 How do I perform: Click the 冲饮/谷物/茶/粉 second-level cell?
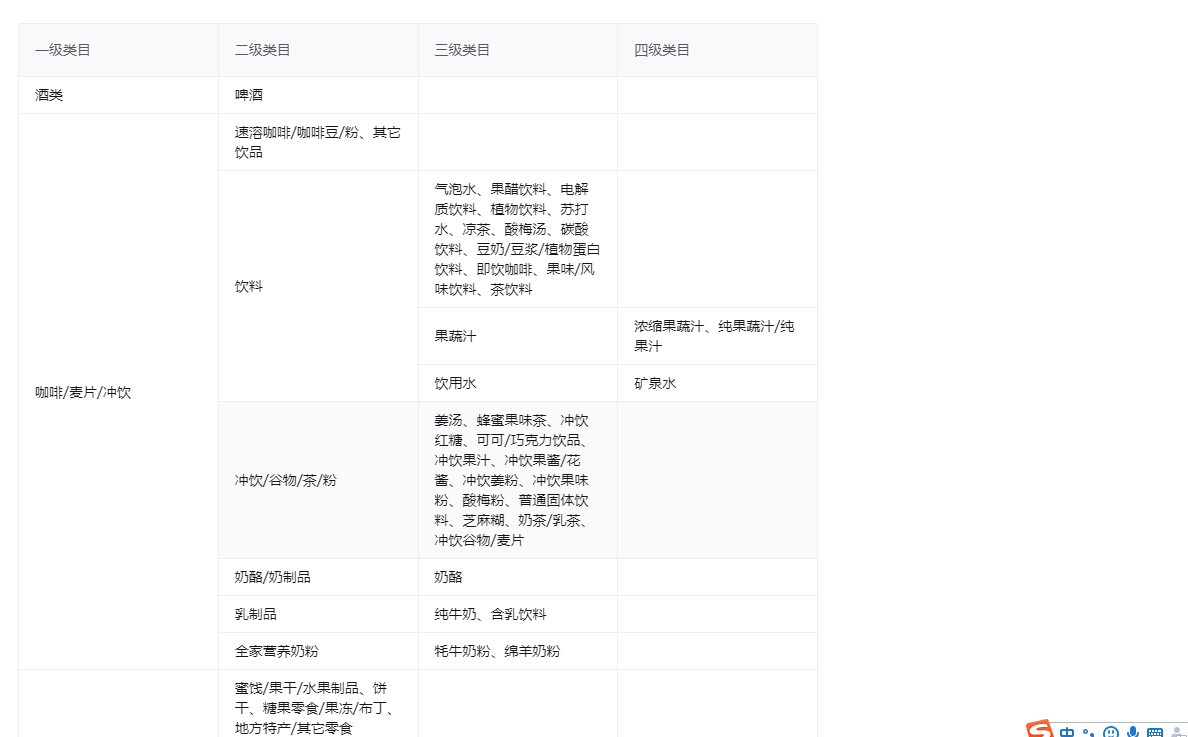click(x=286, y=480)
